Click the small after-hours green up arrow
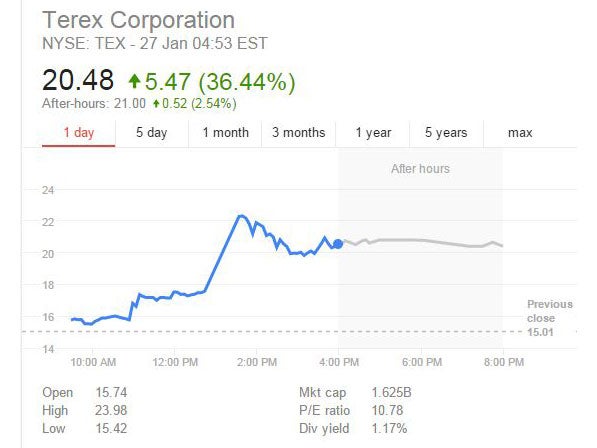The height and width of the screenshot is (448, 597). pyautogui.click(x=156, y=104)
